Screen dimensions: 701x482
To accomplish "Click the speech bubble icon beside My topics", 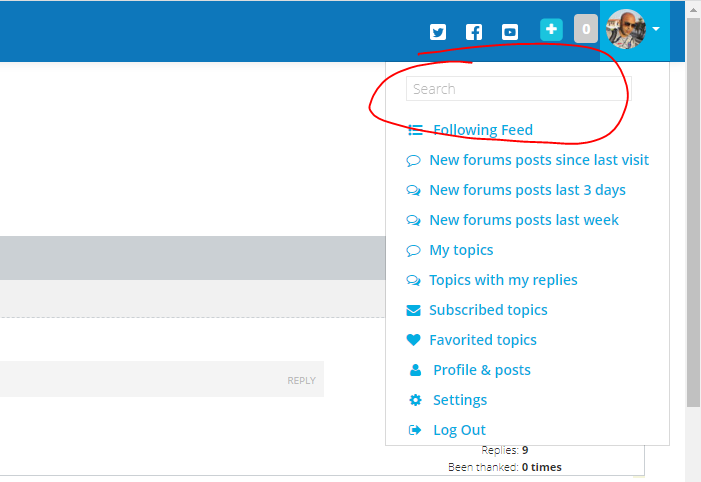I will (413, 250).
